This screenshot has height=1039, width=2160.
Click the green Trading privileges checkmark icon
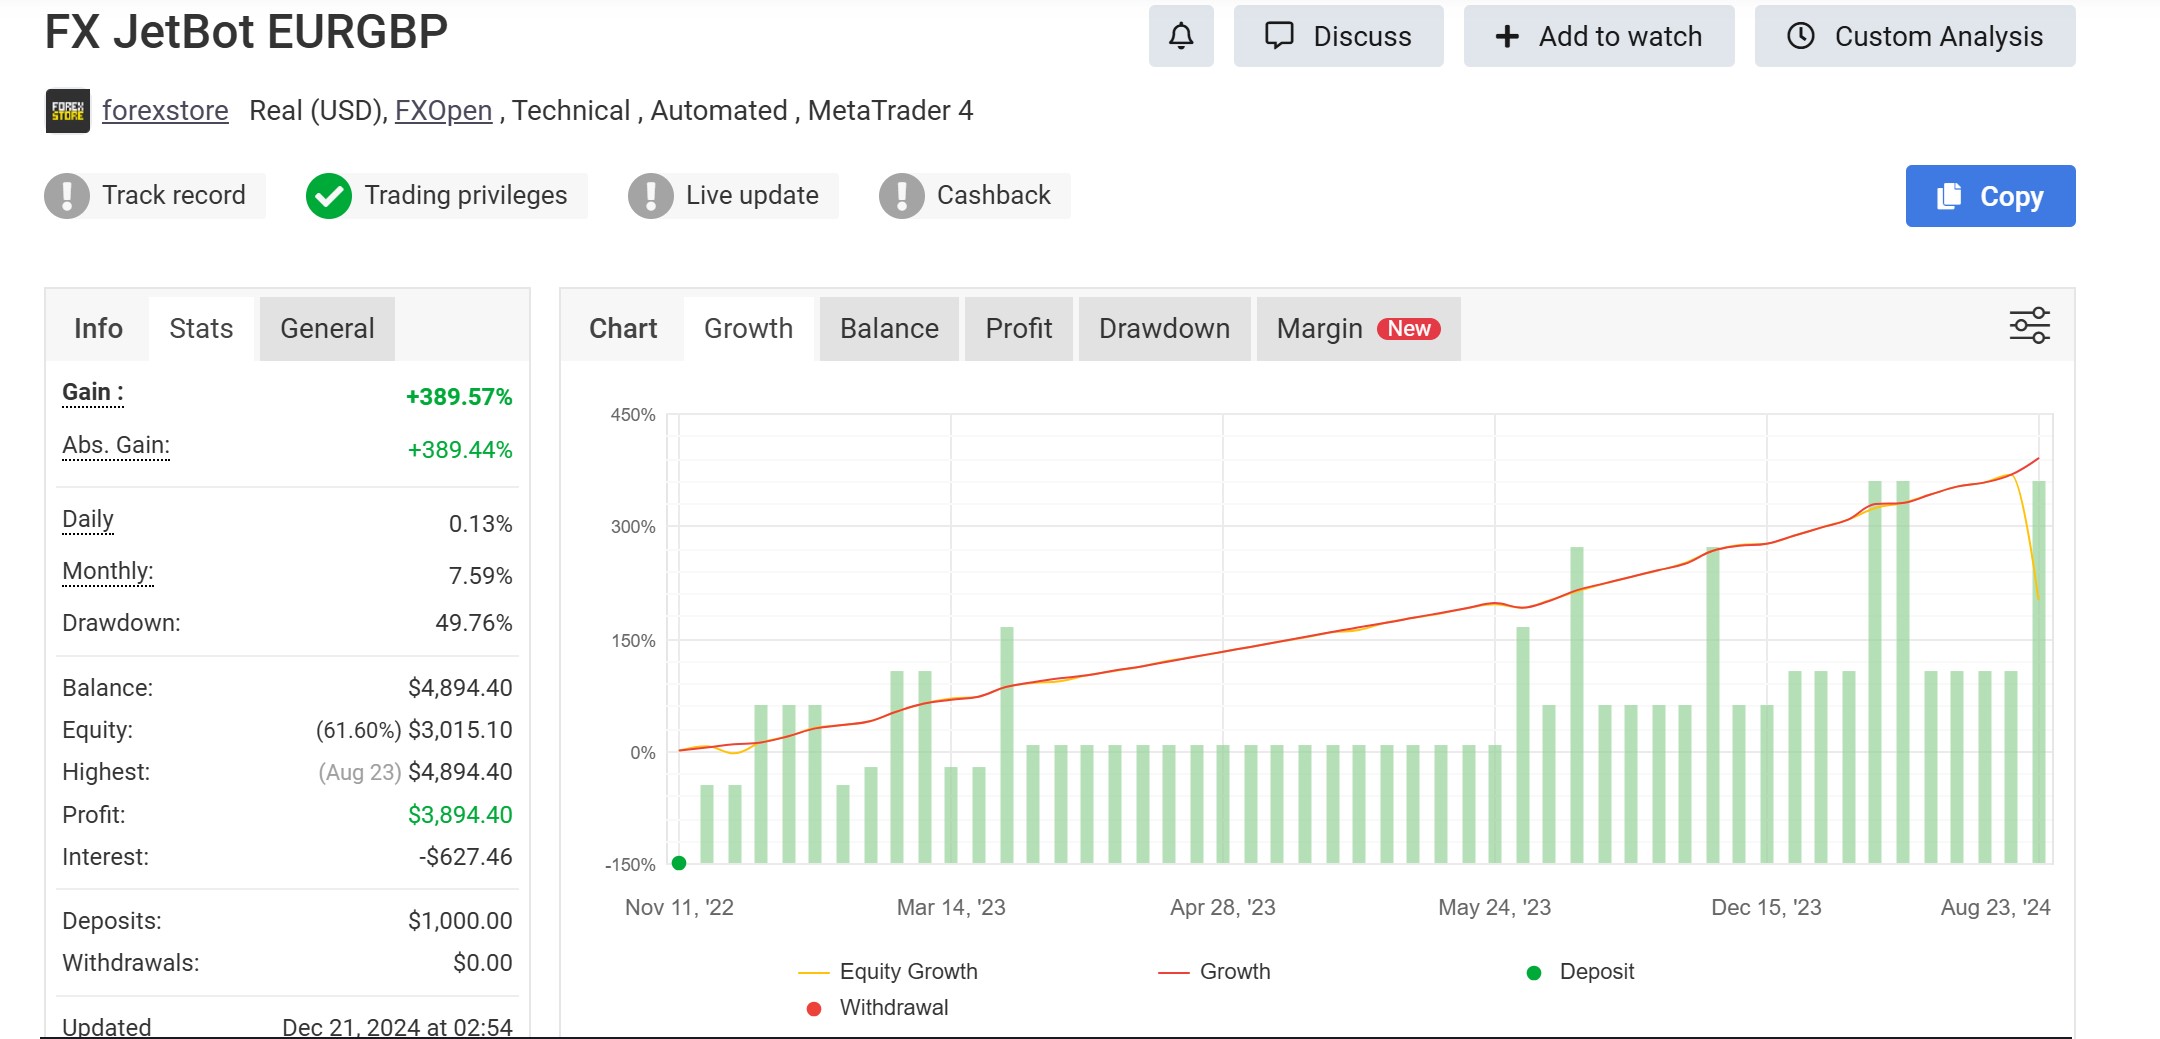pos(328,195)
